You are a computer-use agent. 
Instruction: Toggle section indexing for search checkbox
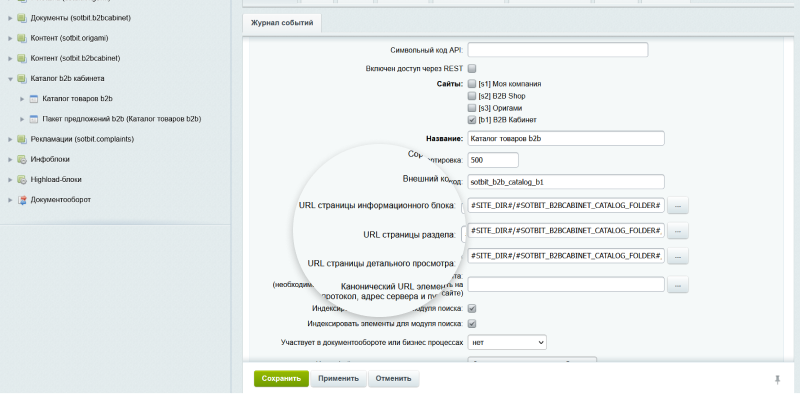coord(472,309)
